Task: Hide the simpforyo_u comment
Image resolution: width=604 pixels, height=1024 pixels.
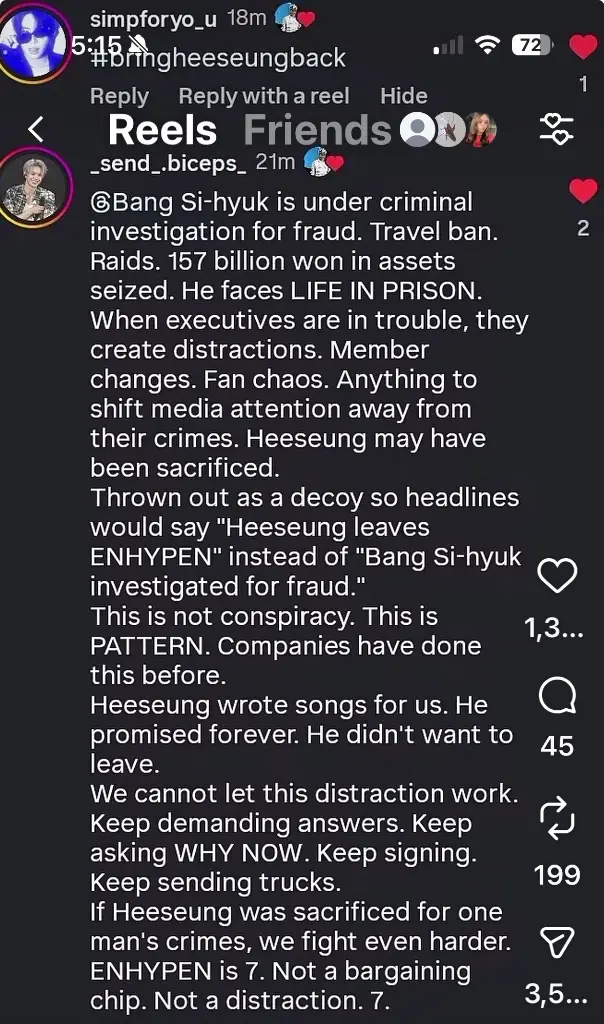Action: click(403, 96)
